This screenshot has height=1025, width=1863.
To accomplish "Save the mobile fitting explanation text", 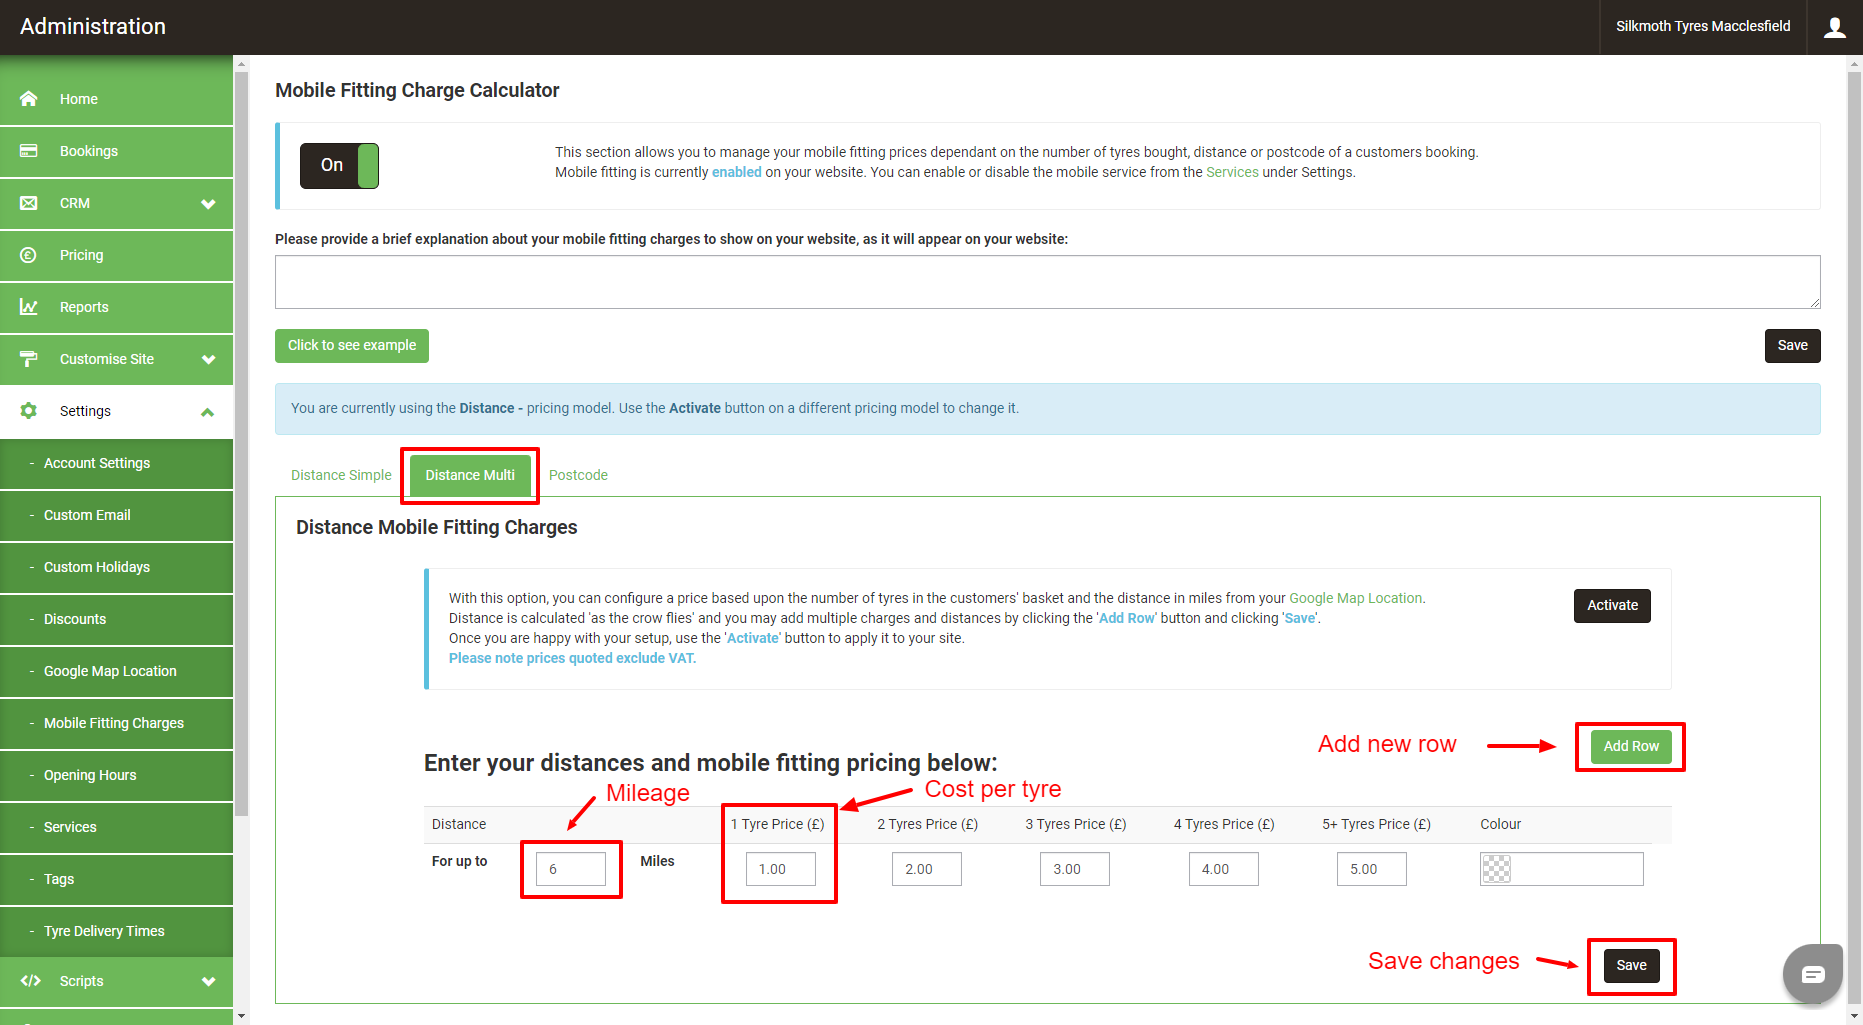I will [1792, 346].
